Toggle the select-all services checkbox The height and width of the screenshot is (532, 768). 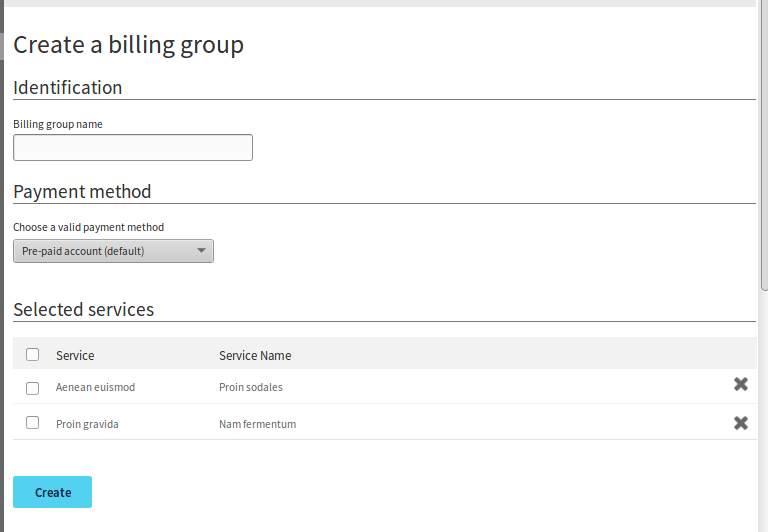[x=33, y=354]
